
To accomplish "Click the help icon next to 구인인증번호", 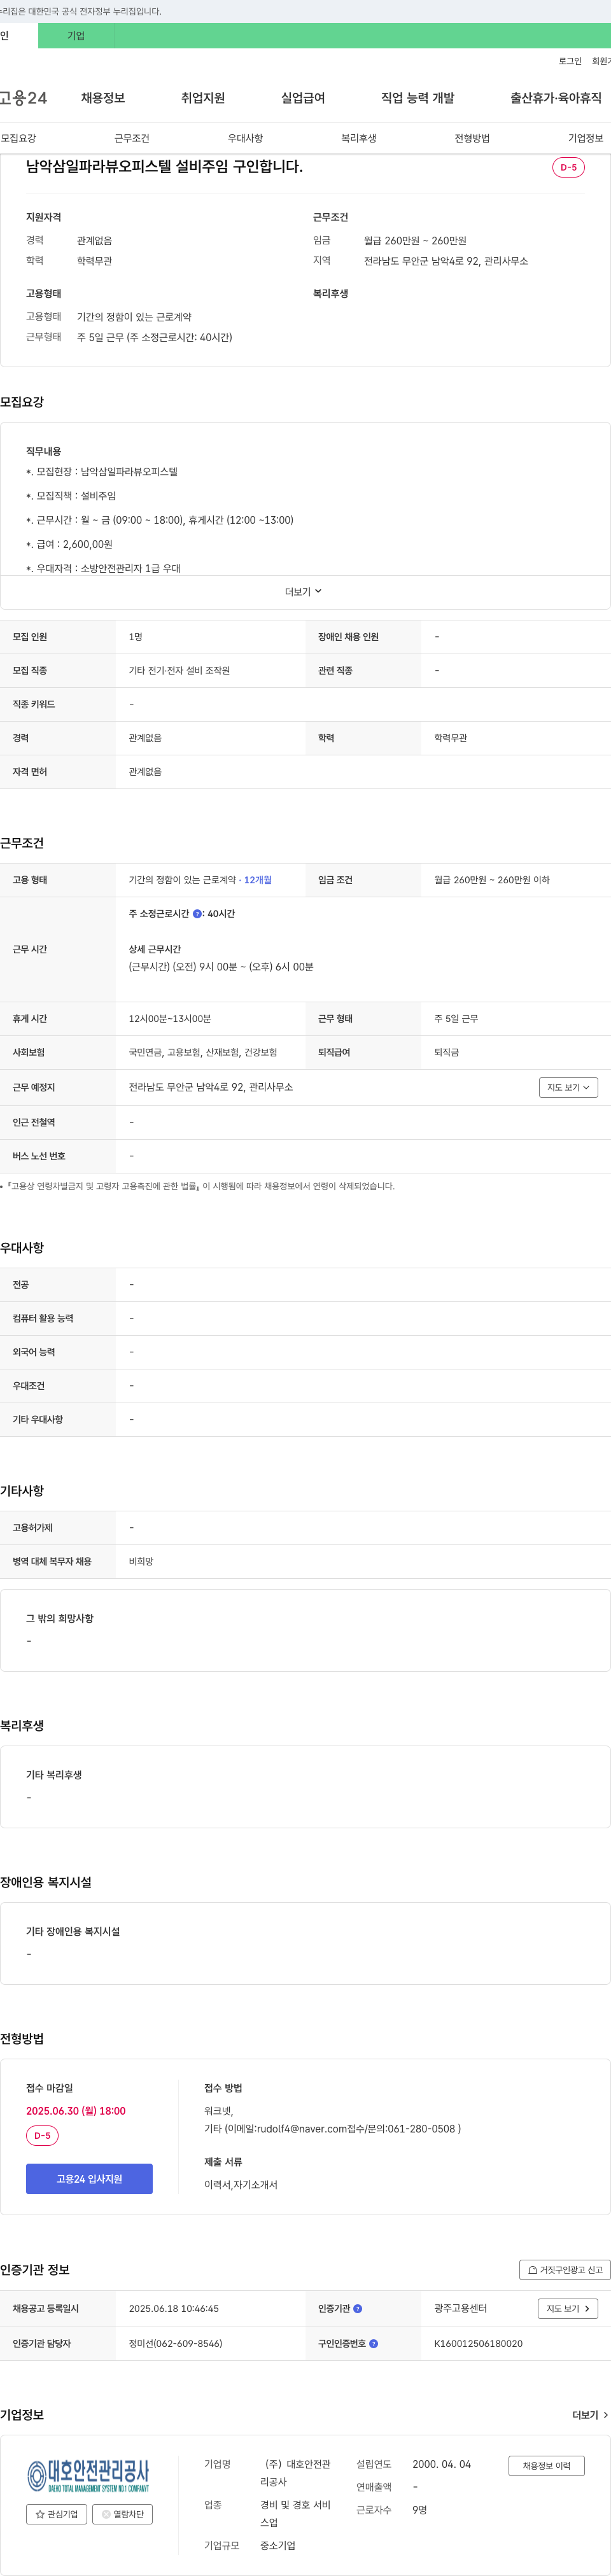I will (374, 2343).
